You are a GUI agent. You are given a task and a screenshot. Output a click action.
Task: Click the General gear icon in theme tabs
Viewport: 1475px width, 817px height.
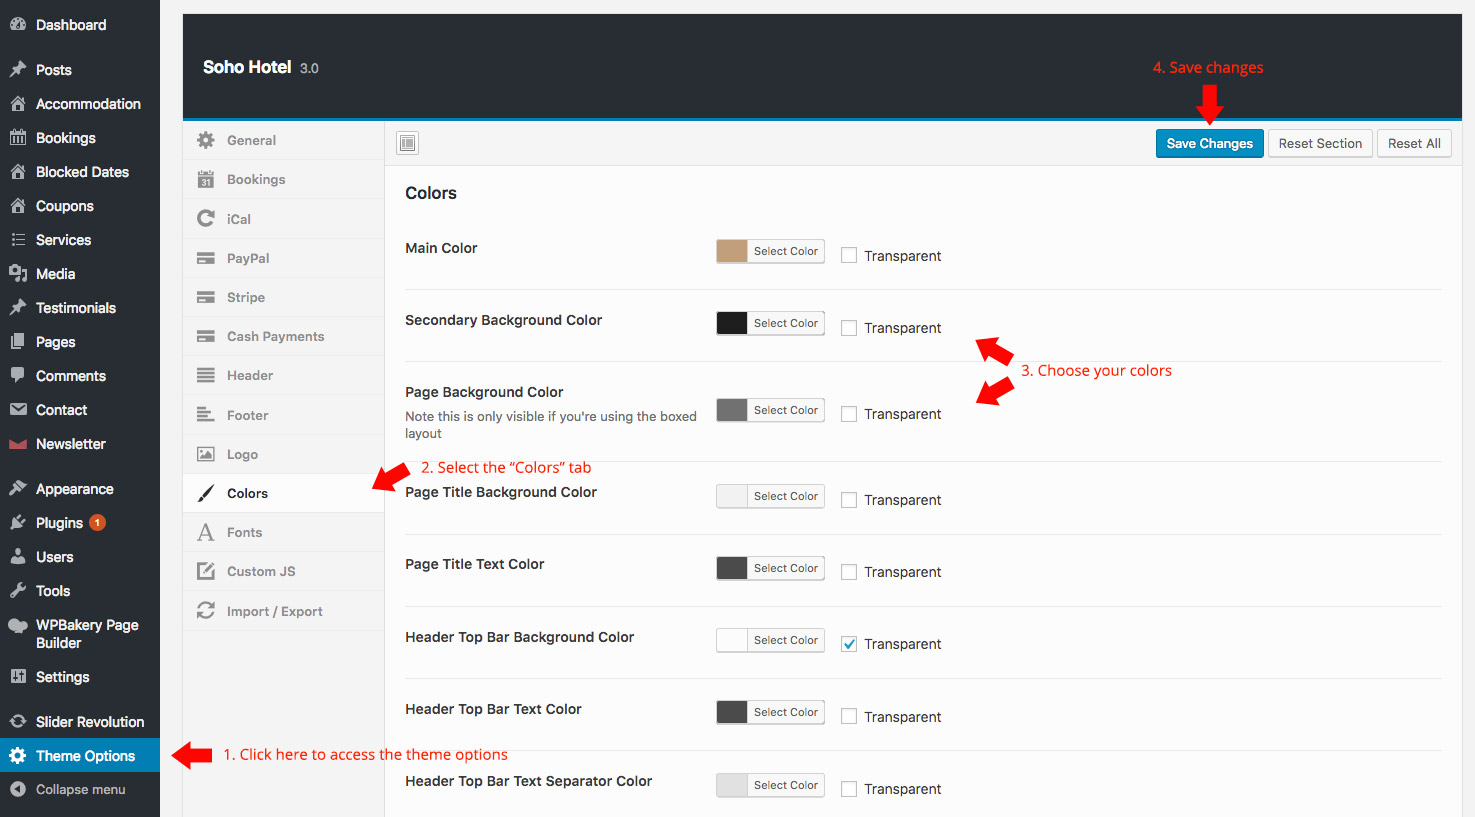point(206,140)
